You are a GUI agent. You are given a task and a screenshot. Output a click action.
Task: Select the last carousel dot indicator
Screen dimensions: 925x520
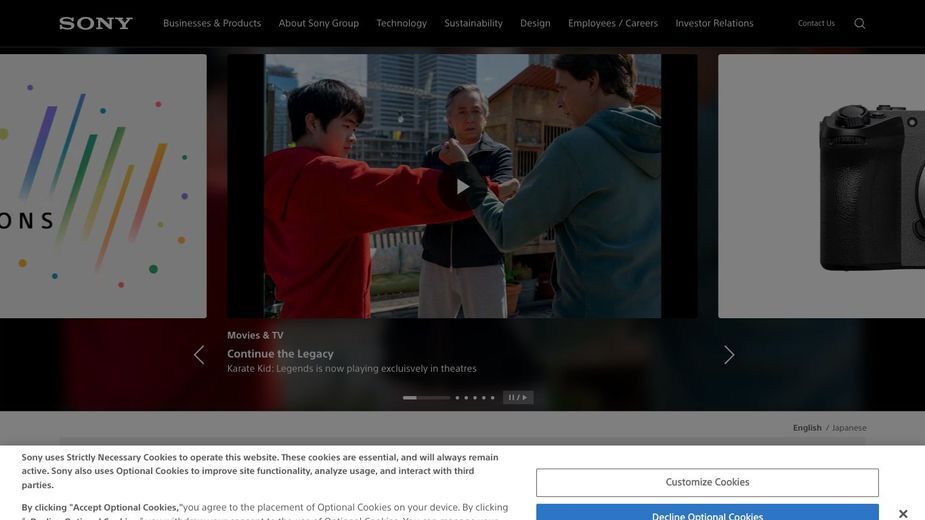493,398
